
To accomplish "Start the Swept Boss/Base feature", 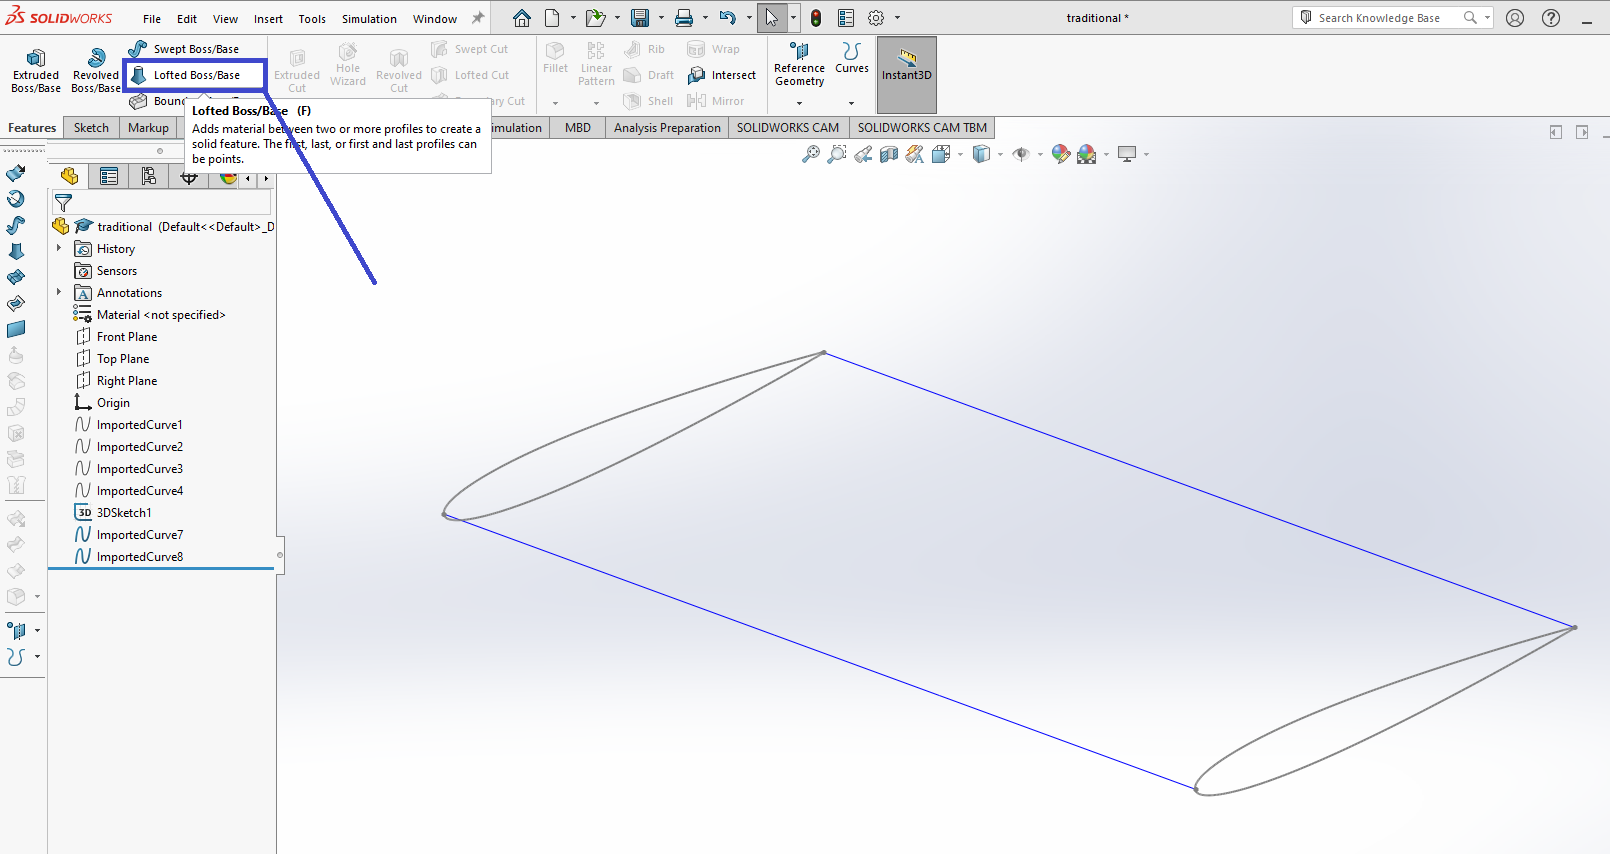I will click(x=184, y=49).
